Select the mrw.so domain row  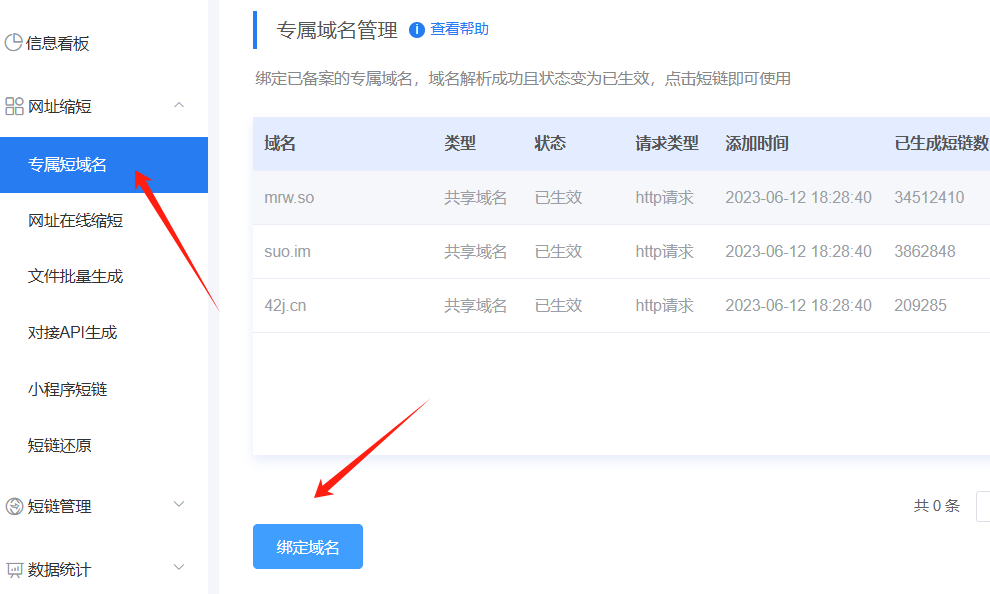click(289, 198)
